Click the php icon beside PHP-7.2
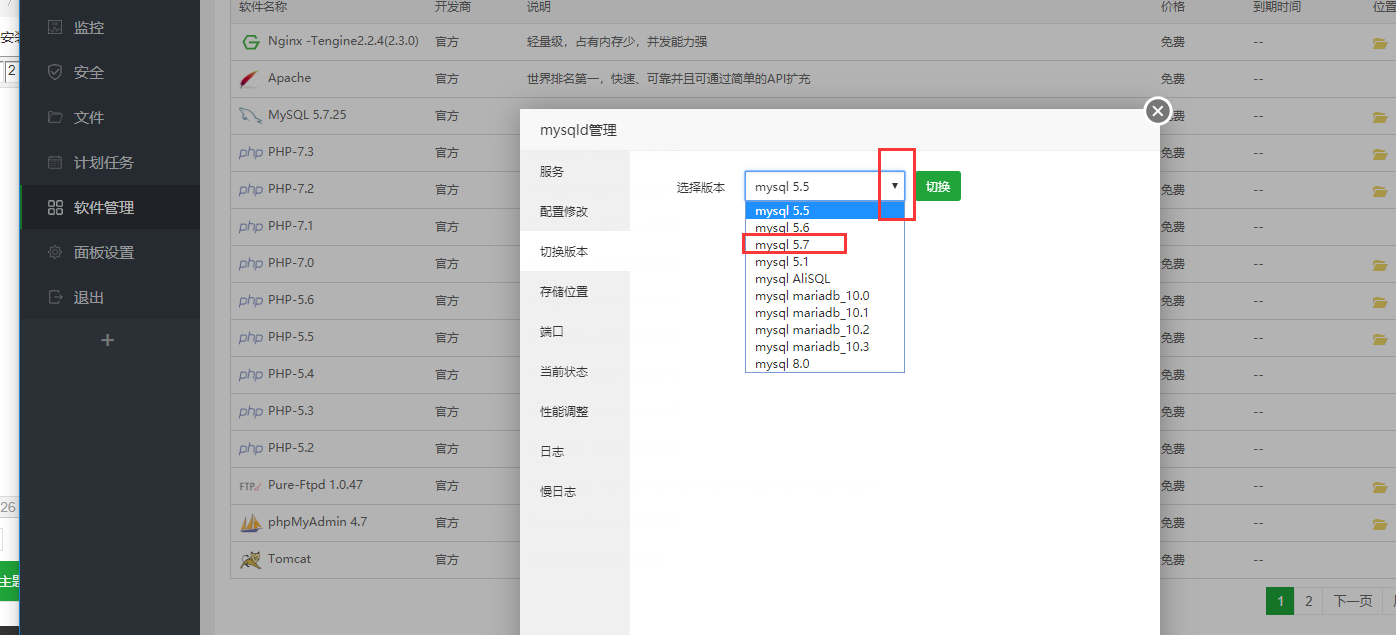 coord(251,190)
